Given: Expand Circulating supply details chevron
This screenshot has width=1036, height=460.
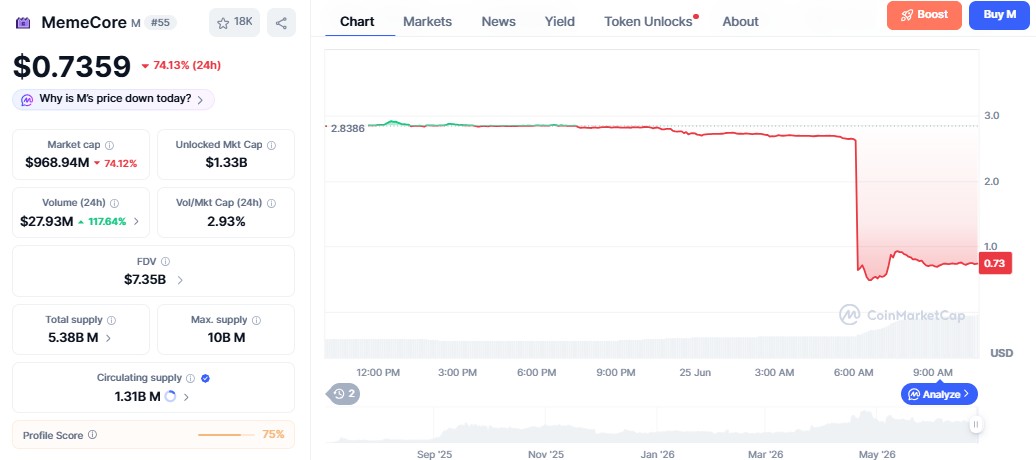Looking at the screenshot, I should click(x=186, y=397).
